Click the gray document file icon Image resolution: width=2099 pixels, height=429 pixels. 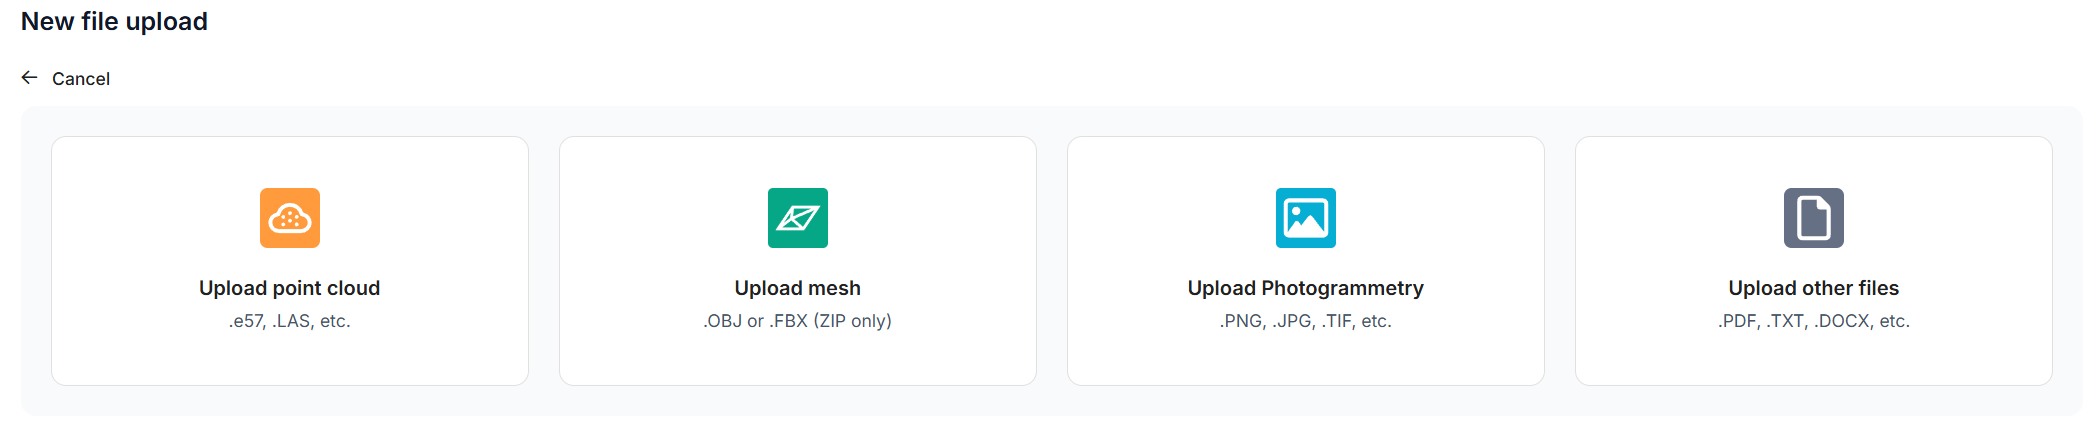click(1814, 218)
